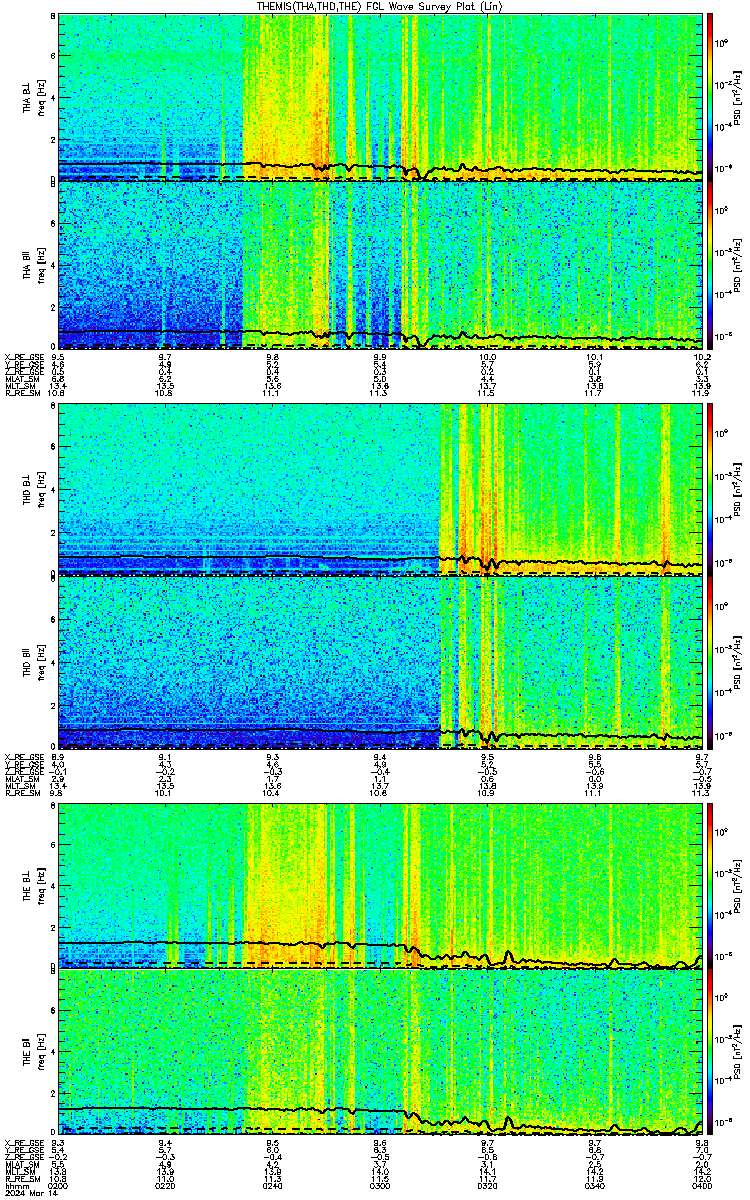
Task: Click the THA B∥ y-axis label
Action: click(27, 265)
